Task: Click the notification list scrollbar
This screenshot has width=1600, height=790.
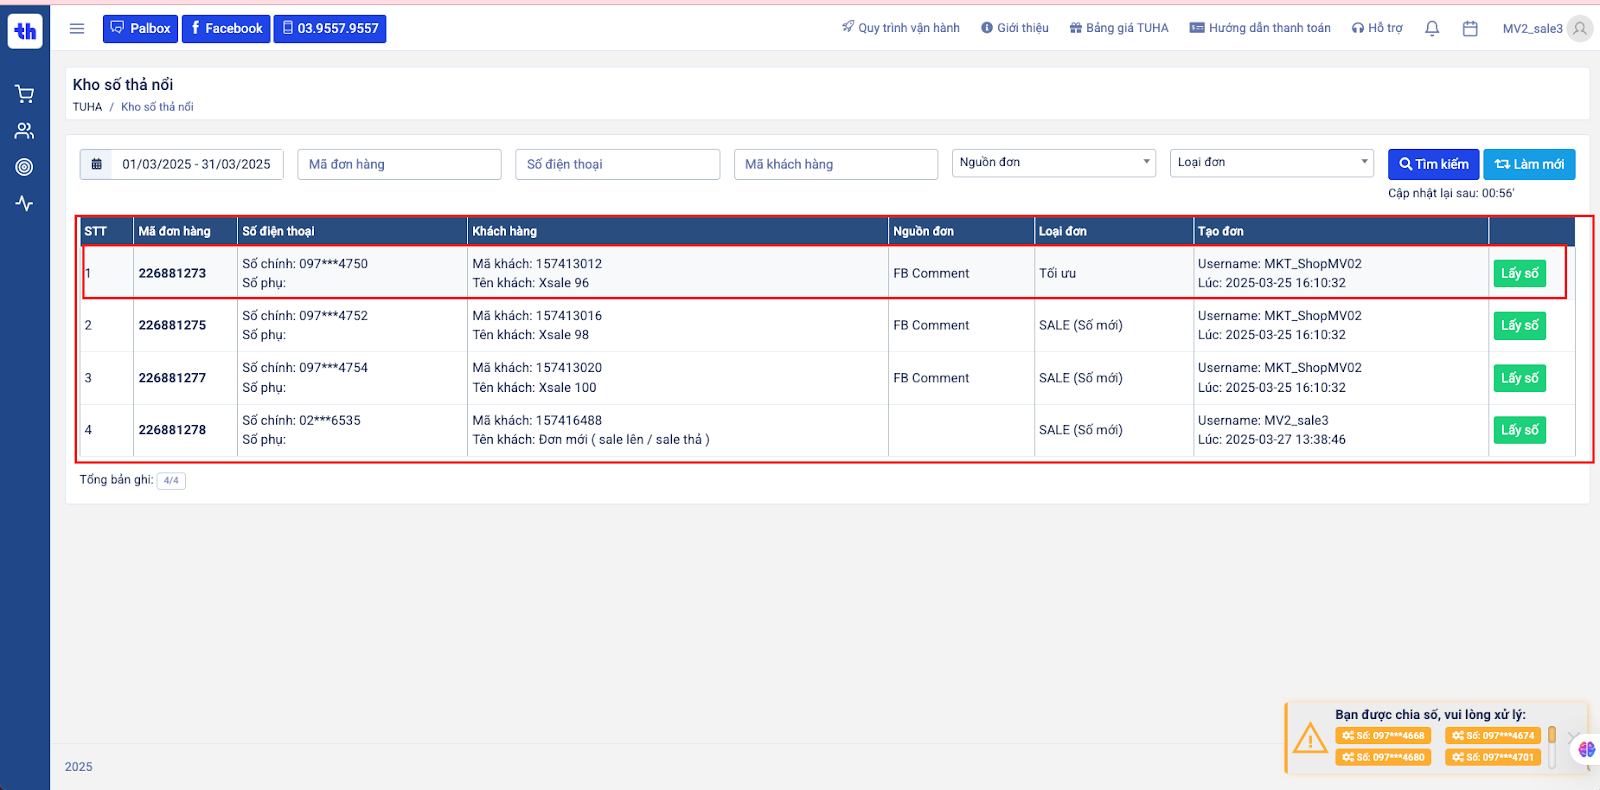Action: 1552,747
